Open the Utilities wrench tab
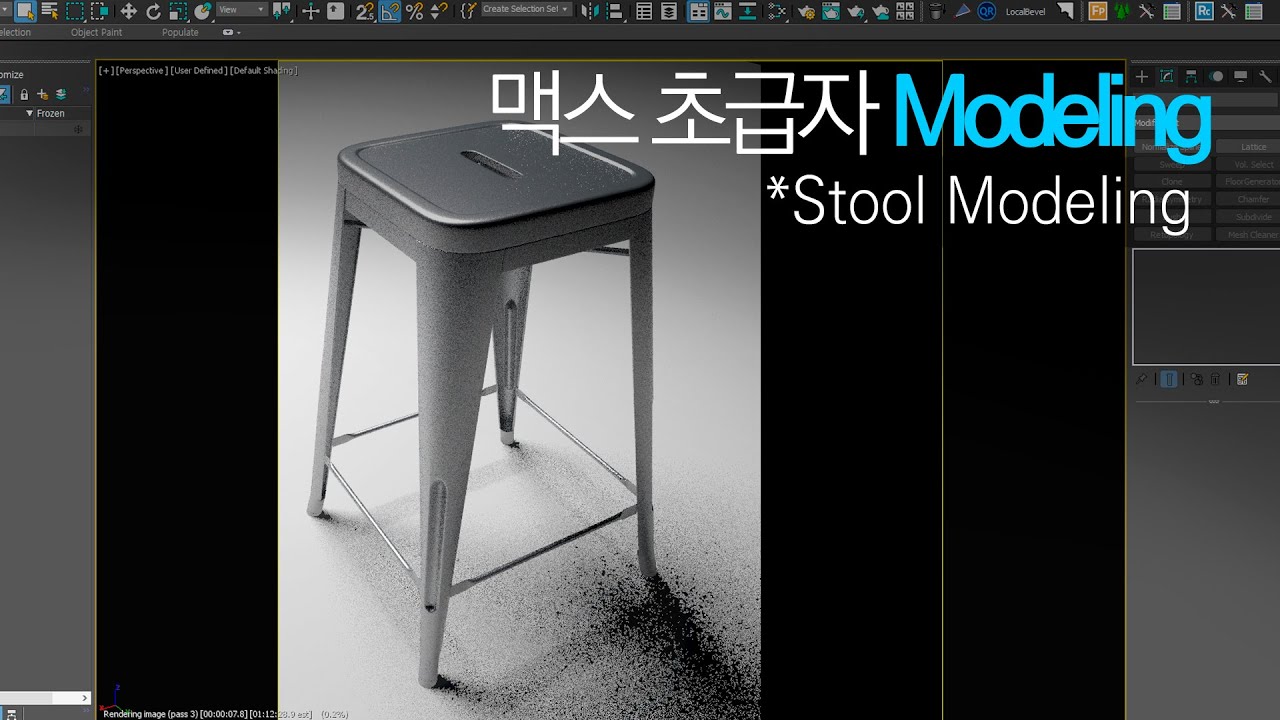The image size is (1280, 720). point(1265,76)
